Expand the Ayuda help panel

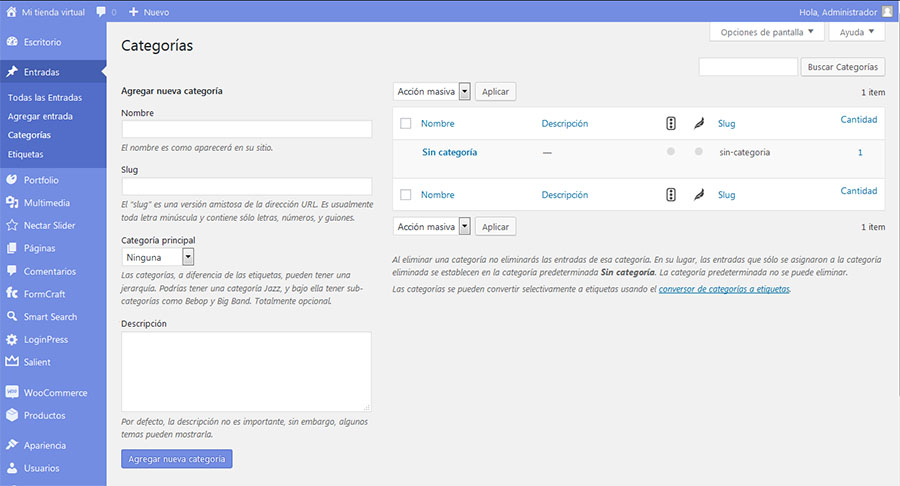pos(856,32)
